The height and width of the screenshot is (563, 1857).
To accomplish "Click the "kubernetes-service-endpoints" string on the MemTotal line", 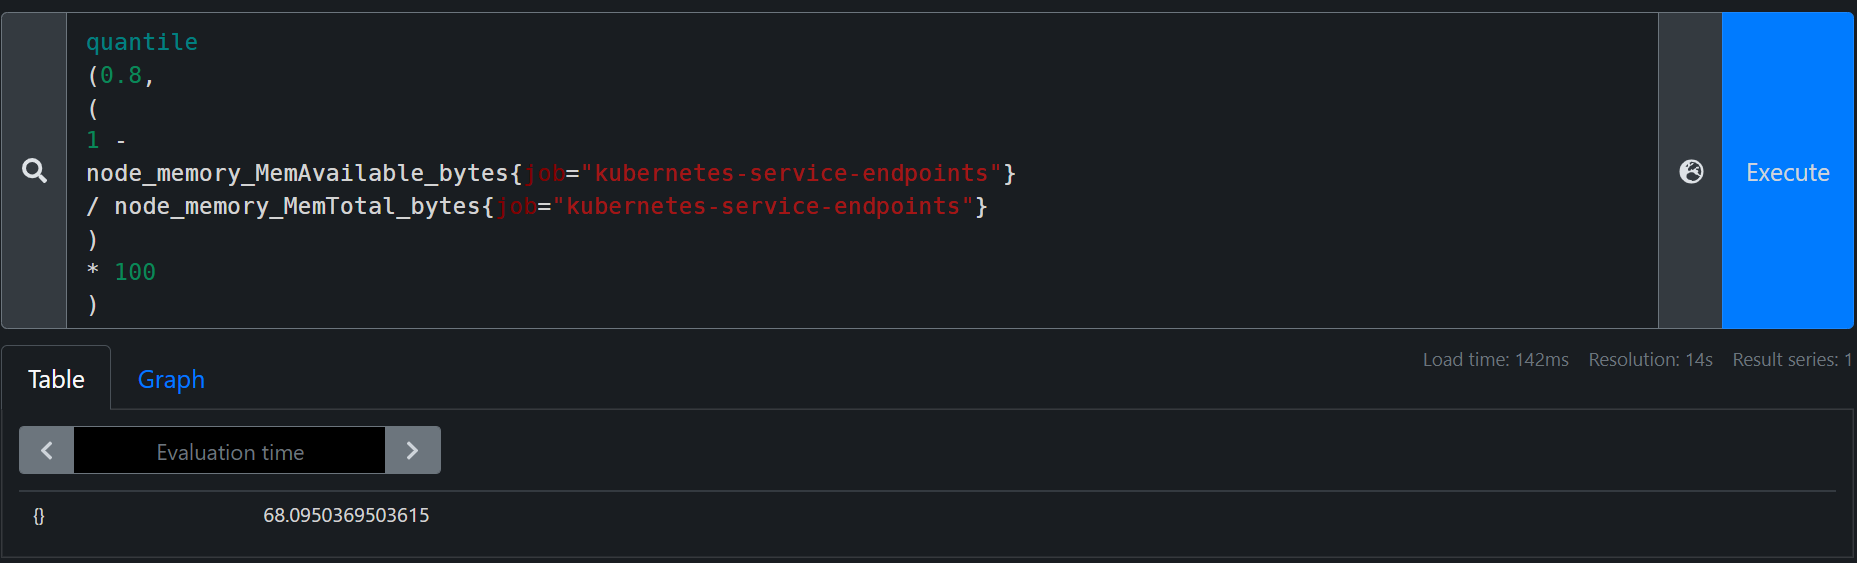I will click(x=763, y=206).
